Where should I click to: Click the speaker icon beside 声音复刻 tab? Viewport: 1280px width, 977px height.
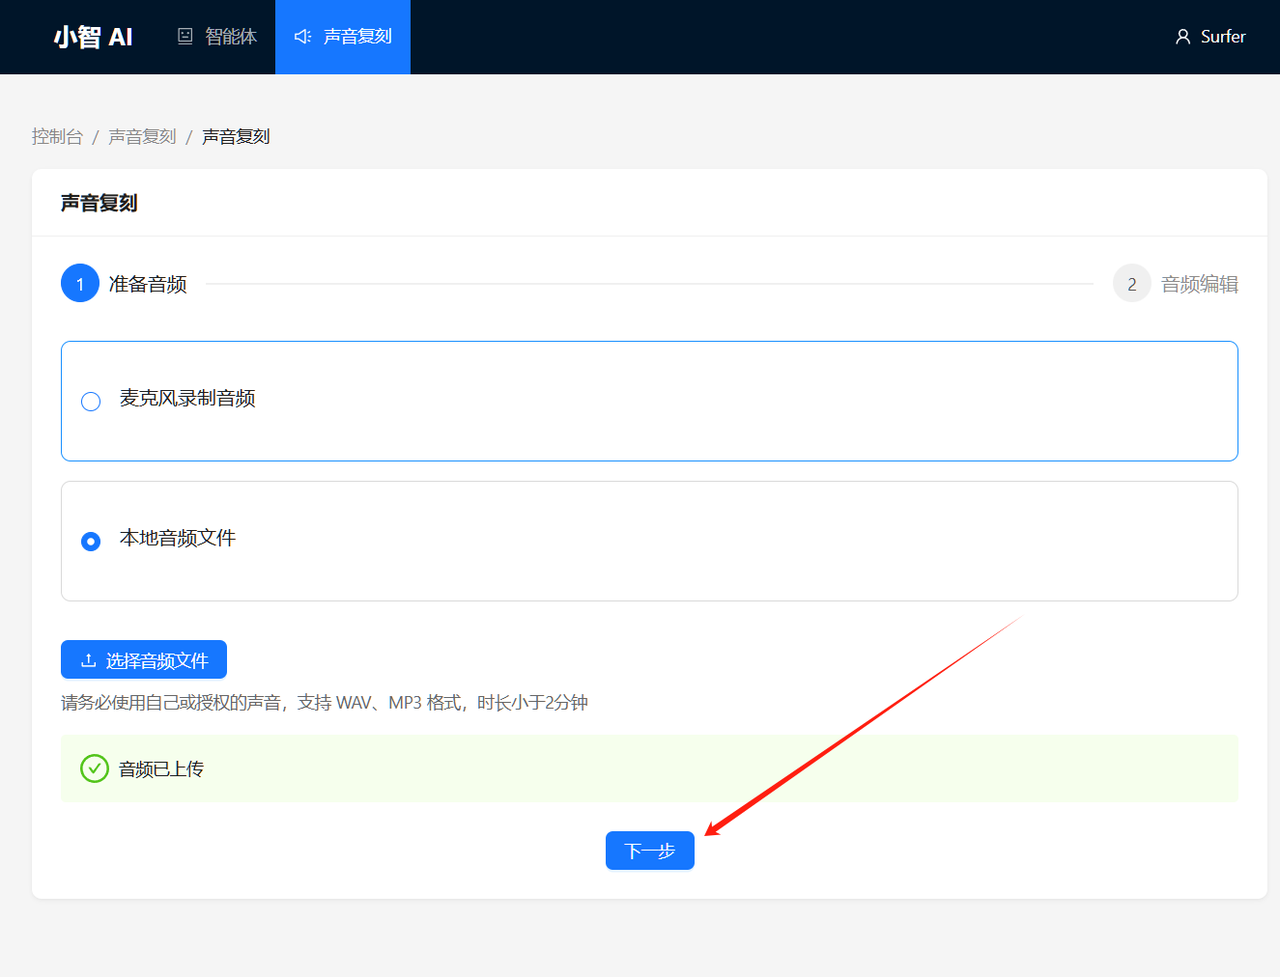(x=302, y=37)
